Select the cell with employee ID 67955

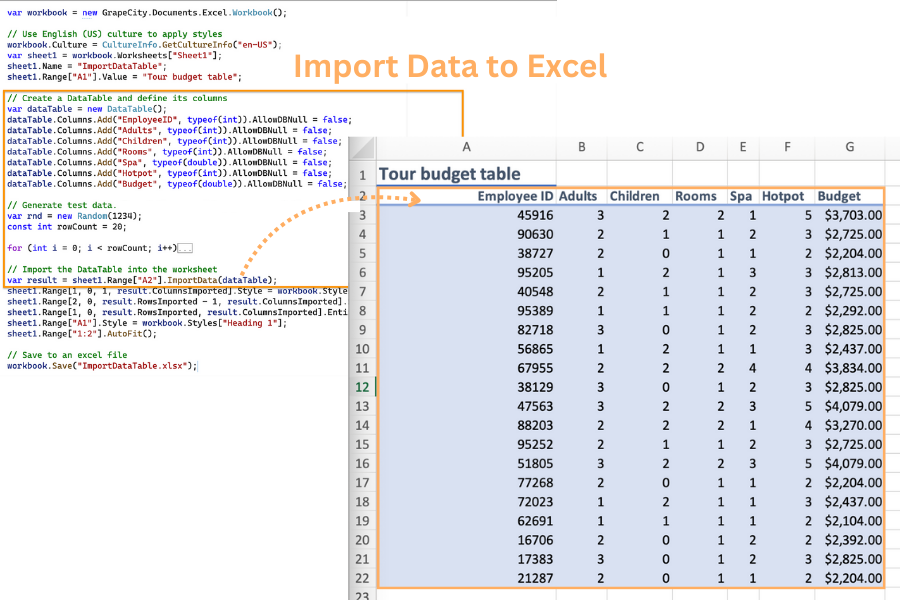(466, 368)
